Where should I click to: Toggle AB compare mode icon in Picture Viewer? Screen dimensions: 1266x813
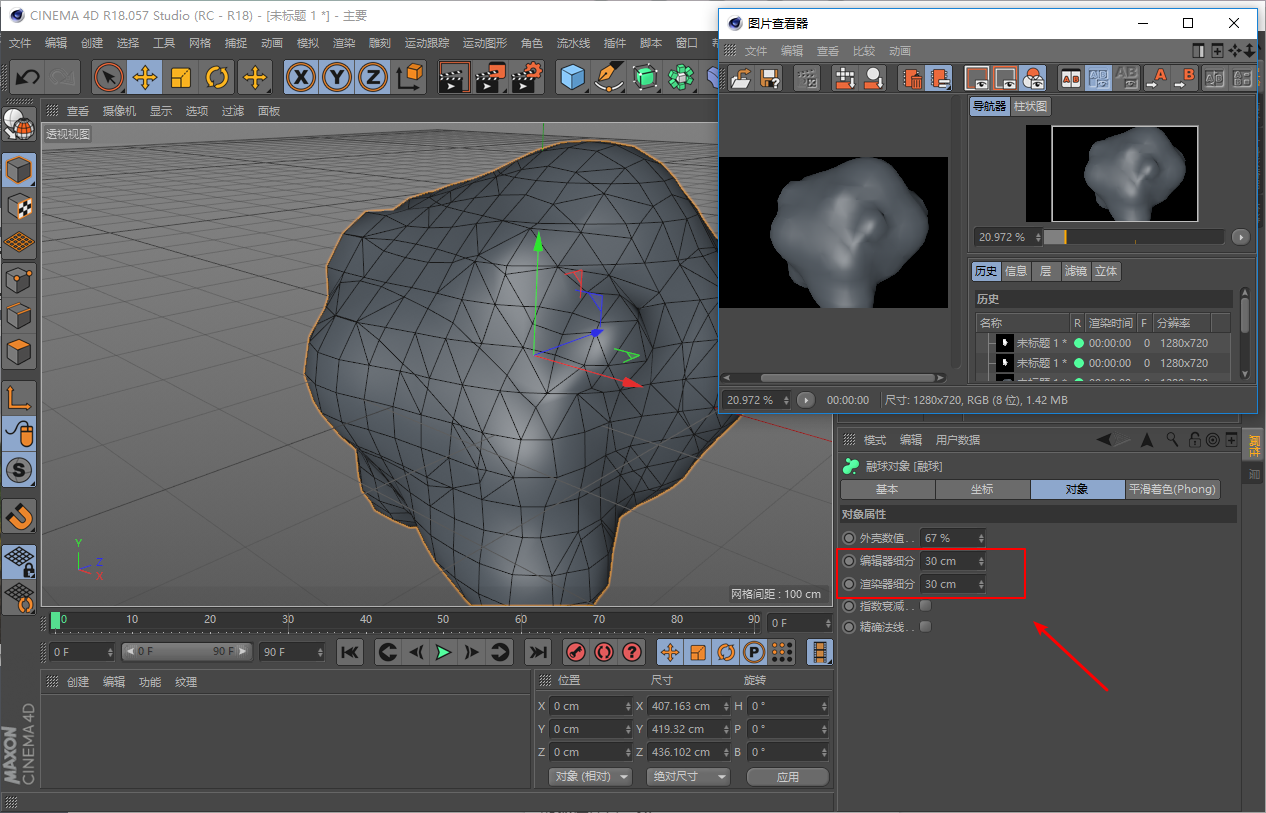[1071, 78]
